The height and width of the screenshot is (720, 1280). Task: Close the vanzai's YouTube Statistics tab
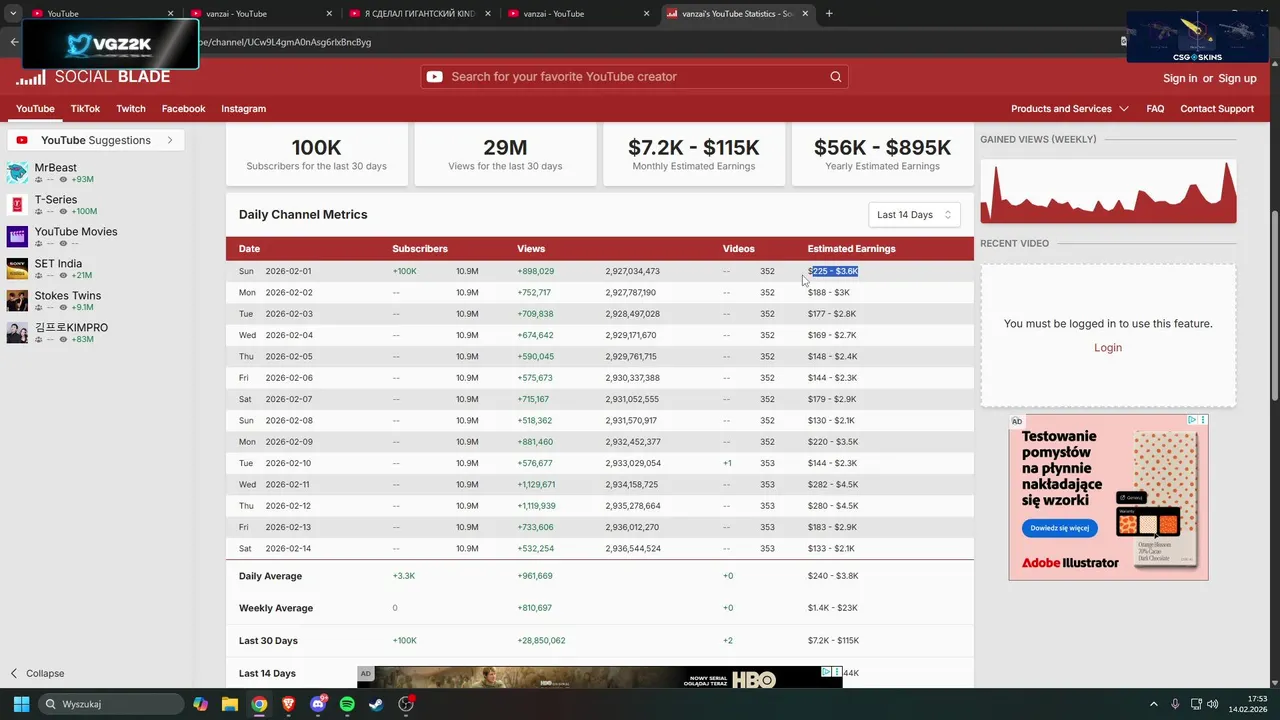(x=805, y=14)
